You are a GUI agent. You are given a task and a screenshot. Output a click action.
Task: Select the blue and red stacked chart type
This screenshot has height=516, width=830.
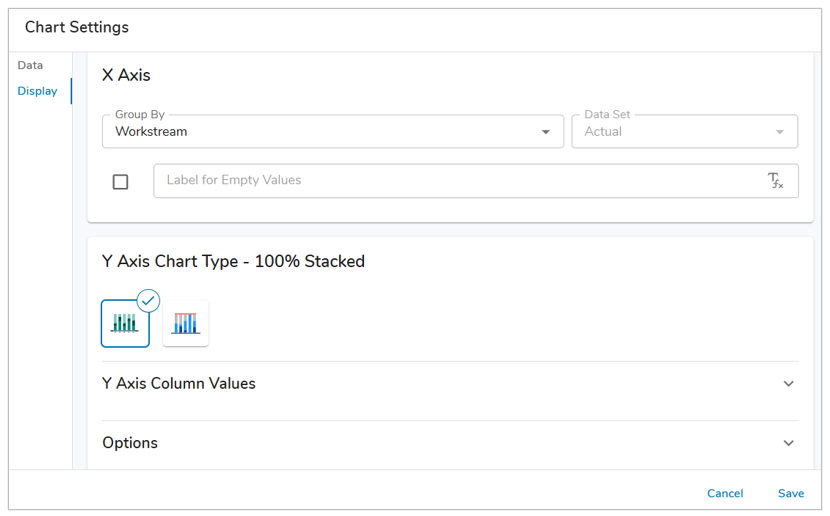[186, 323]
